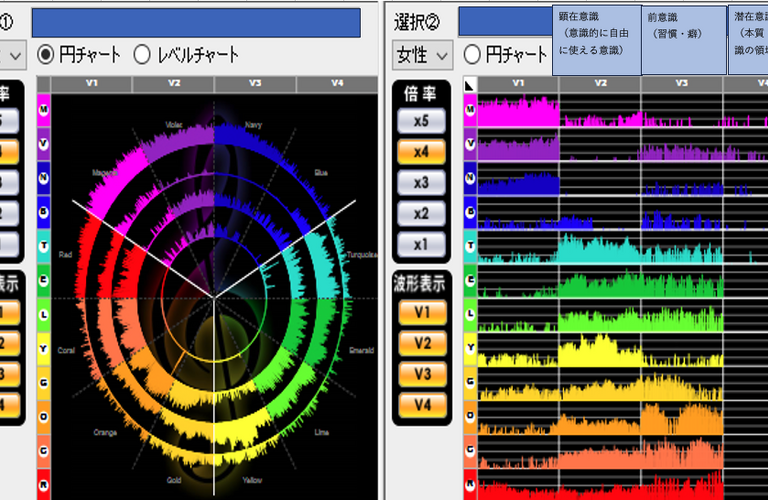Click the orange O label in the left panel
768x500 pixels.
point(44,417)
